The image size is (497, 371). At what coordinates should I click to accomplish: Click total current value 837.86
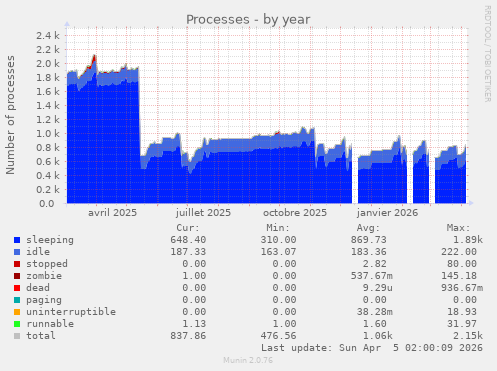188,336
